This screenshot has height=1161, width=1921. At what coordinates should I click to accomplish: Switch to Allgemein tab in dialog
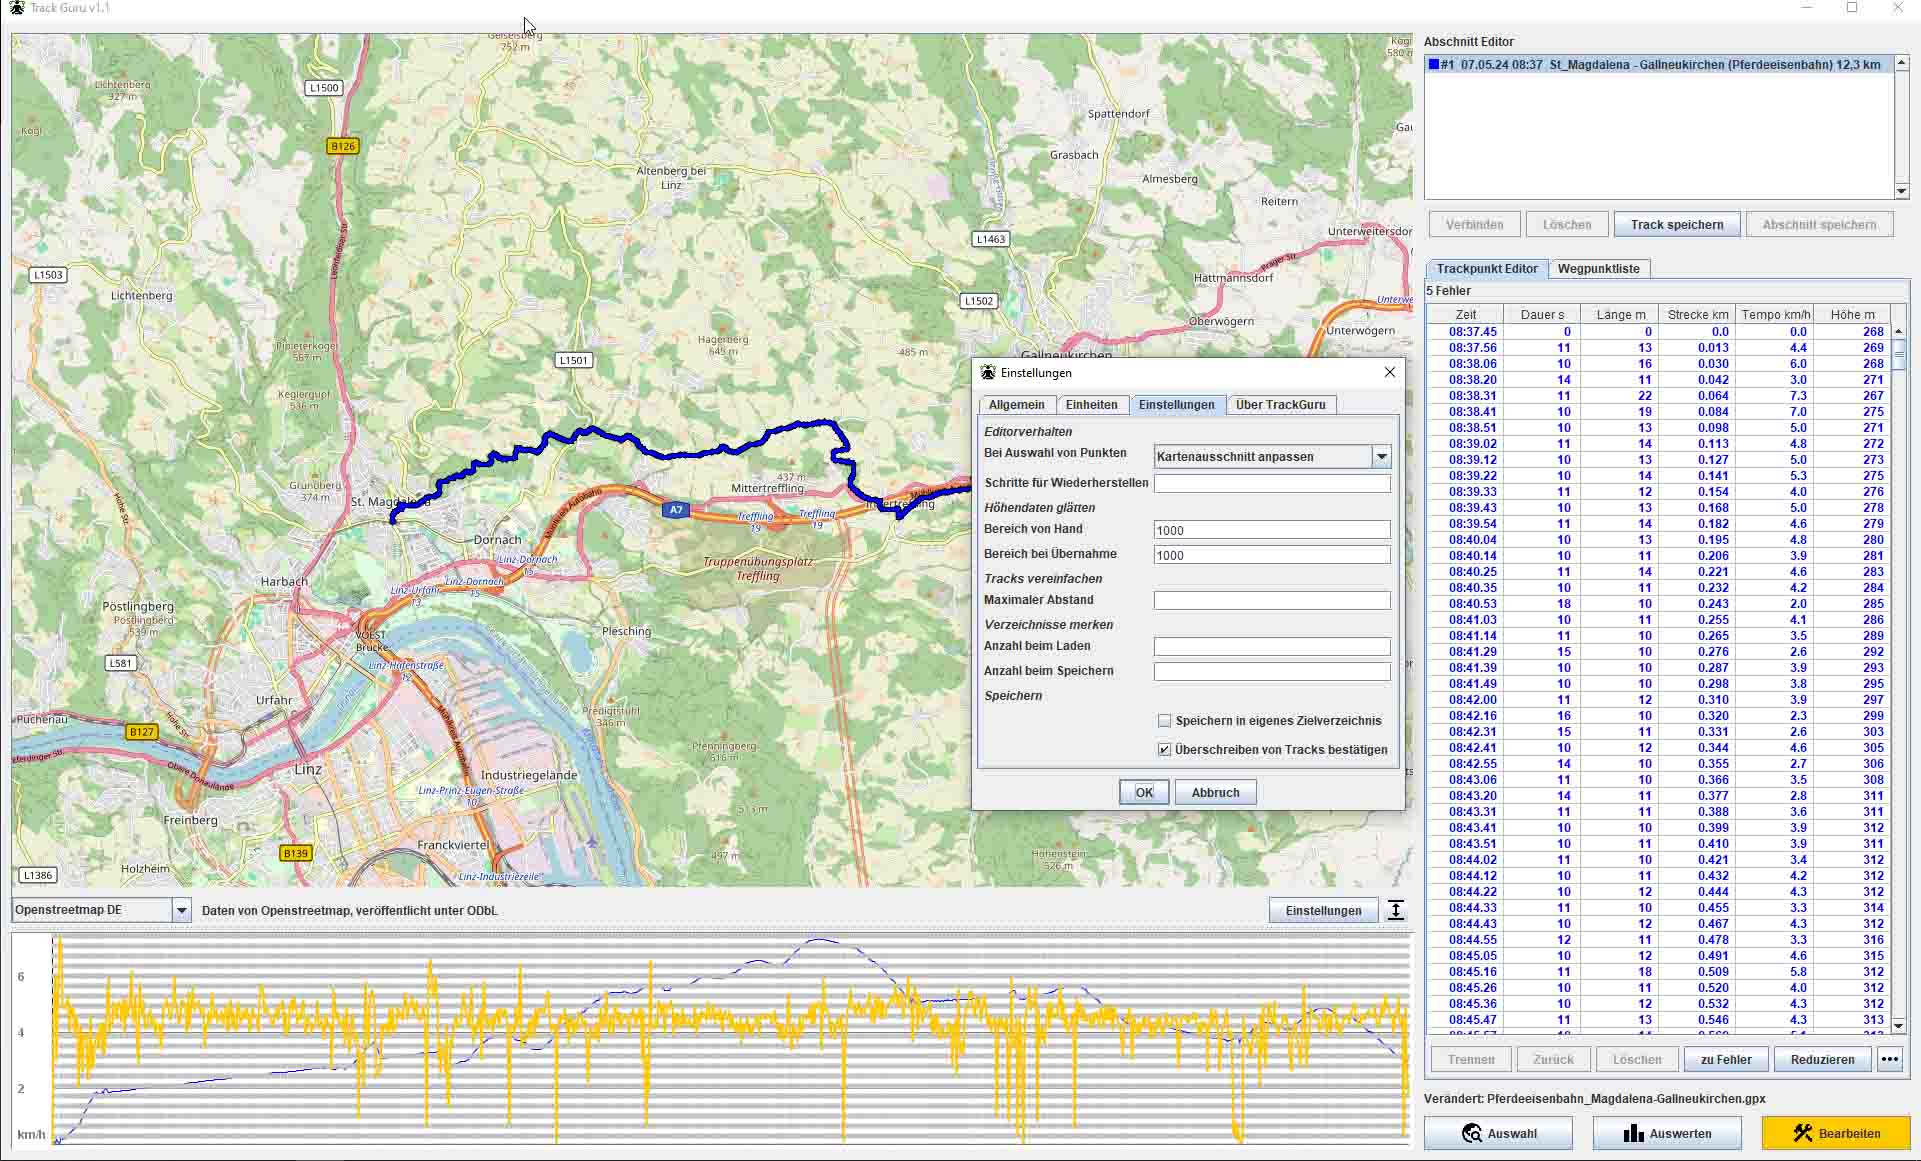(x=1016, y=405)
